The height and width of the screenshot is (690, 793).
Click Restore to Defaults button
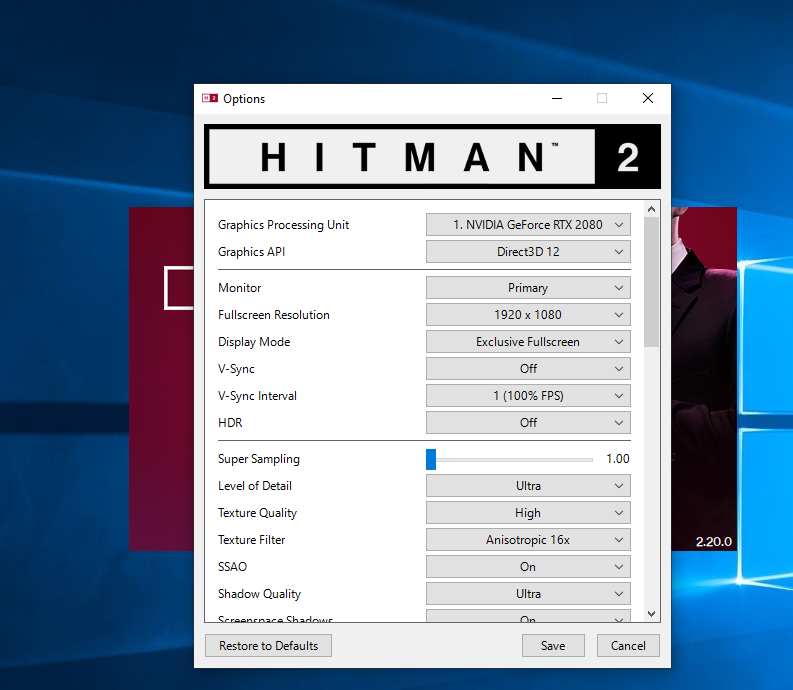click(x=269, y=646)
